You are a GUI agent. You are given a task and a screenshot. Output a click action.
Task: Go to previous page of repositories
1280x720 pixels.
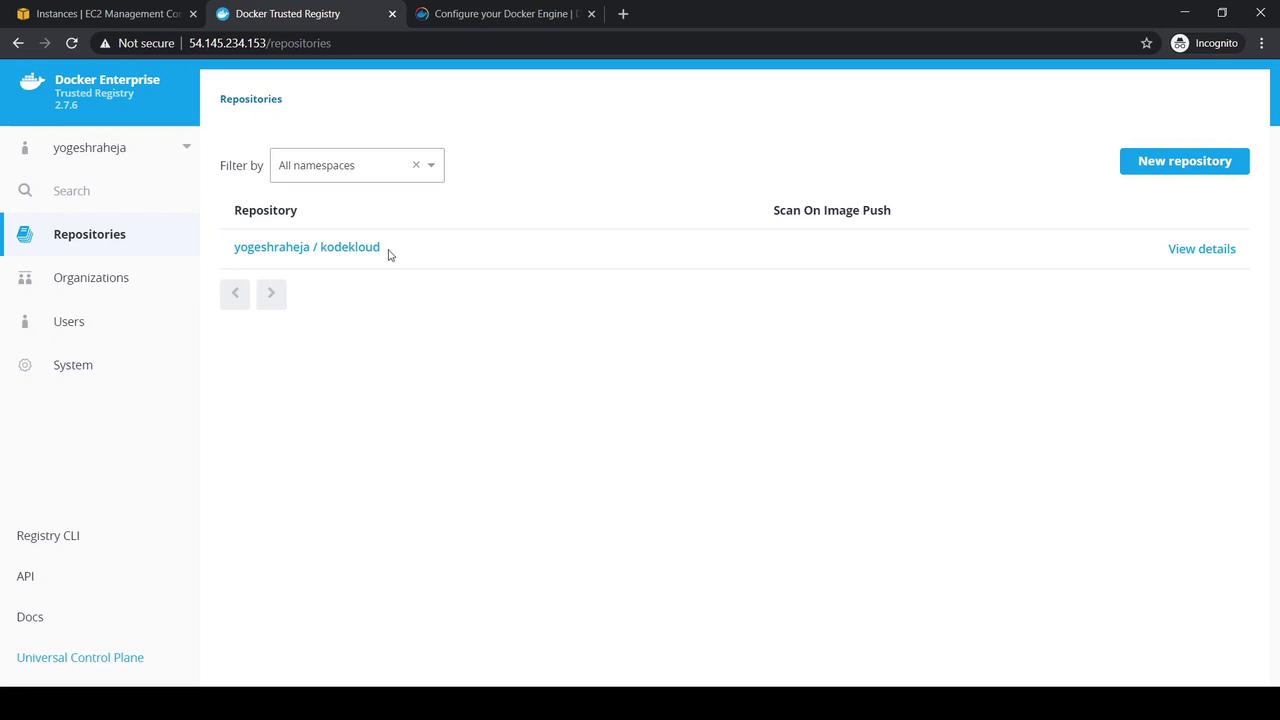point(235,293)
